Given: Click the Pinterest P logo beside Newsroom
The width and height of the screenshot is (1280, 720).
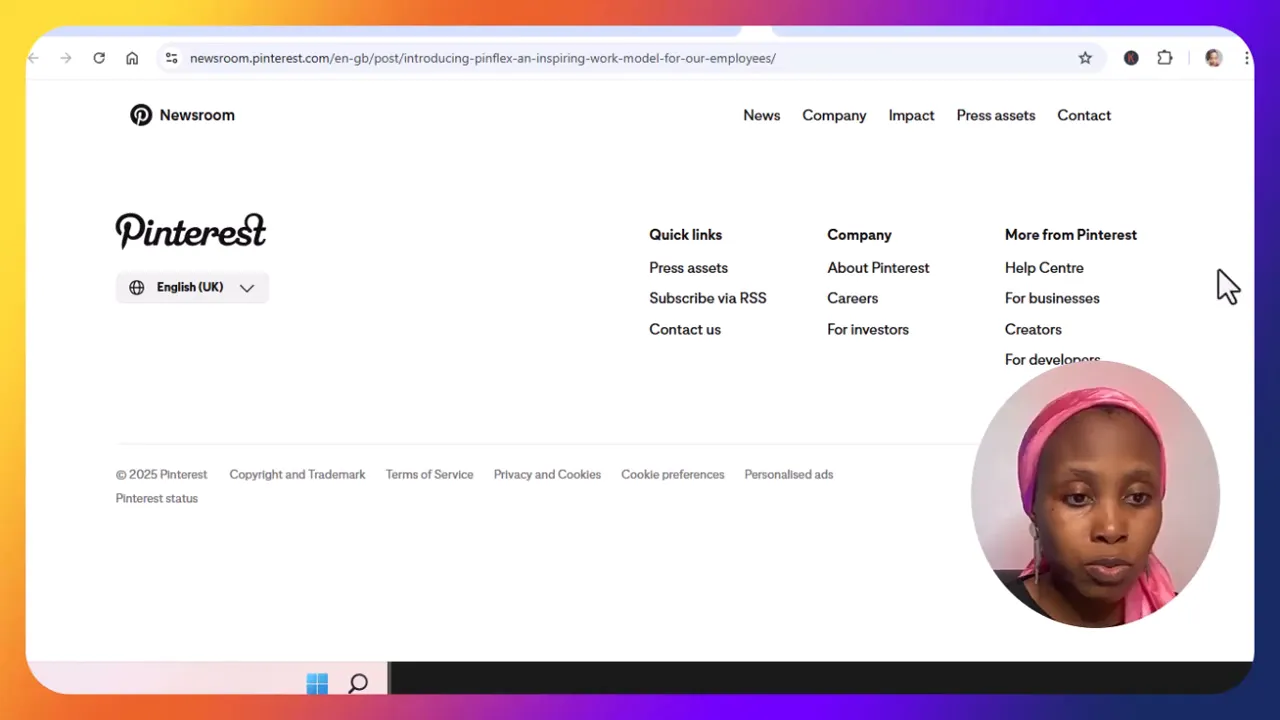Looking at the screenshot, I should click(x=141, y=115).
